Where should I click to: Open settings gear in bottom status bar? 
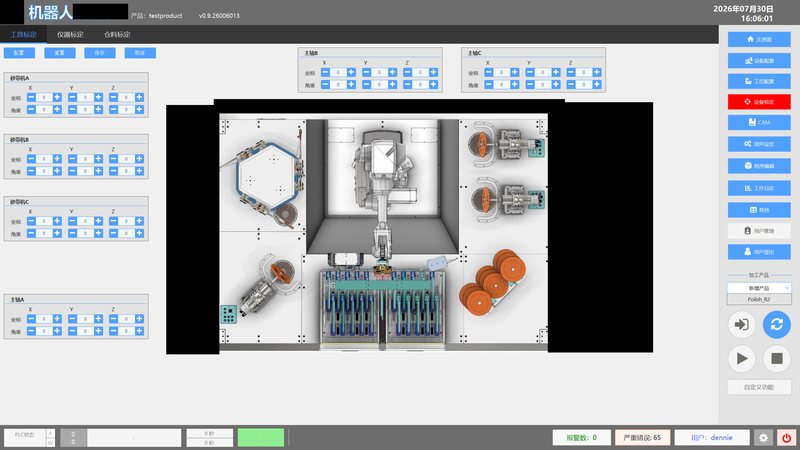[x=763, y=438]
